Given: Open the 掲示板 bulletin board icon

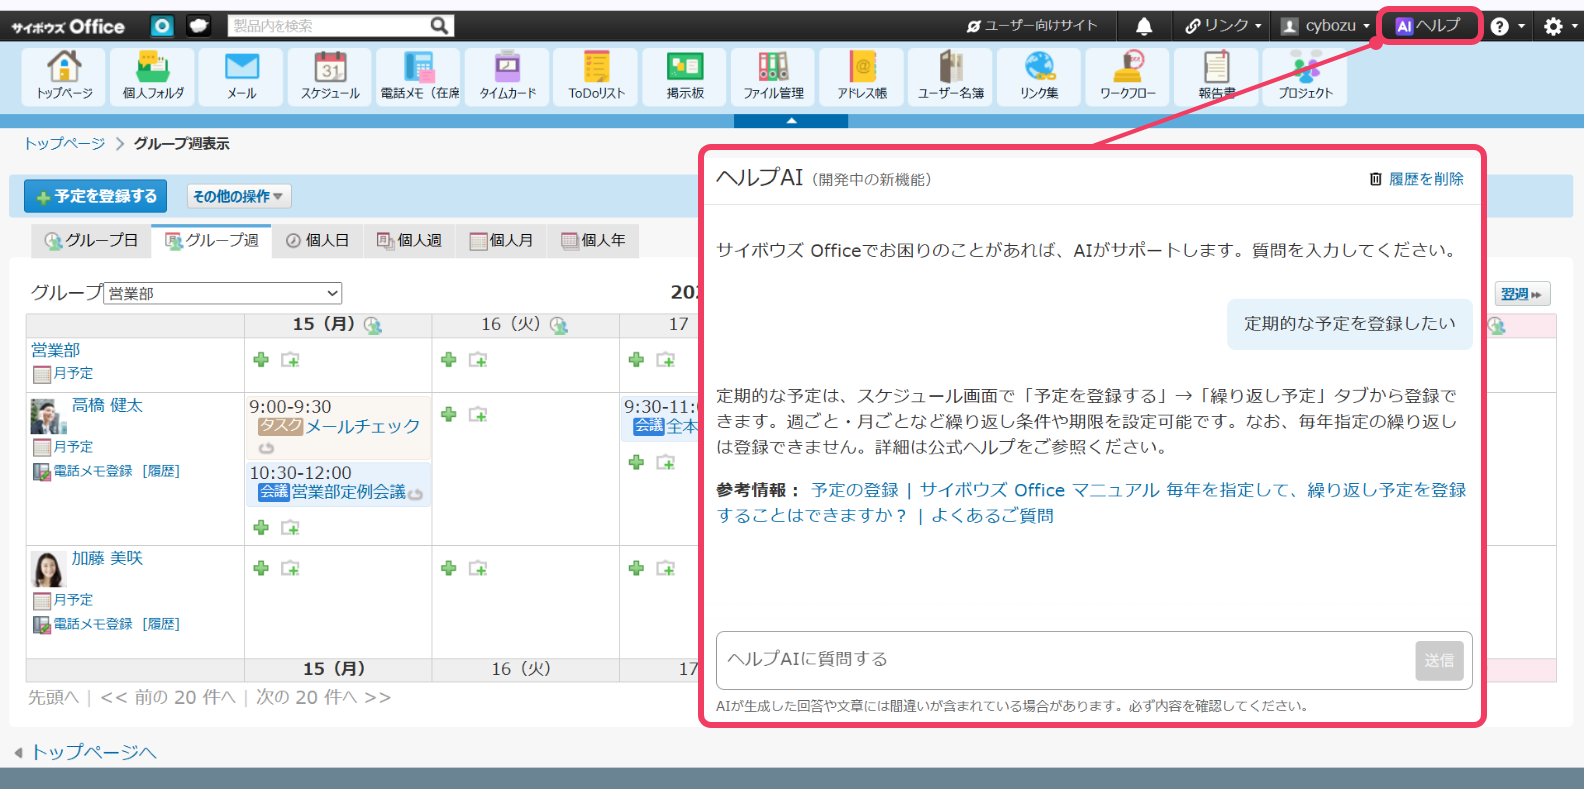Looking at the screenshot, I should click(685, 76).
